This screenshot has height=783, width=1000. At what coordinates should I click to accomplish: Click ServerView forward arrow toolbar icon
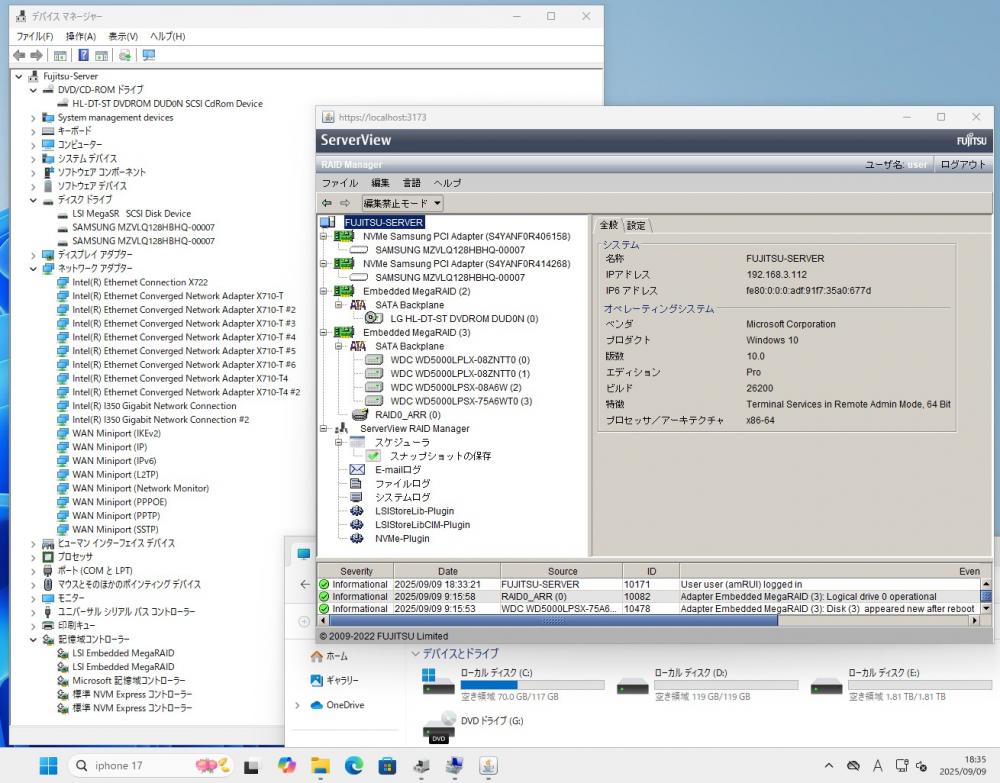coord(345,203)
